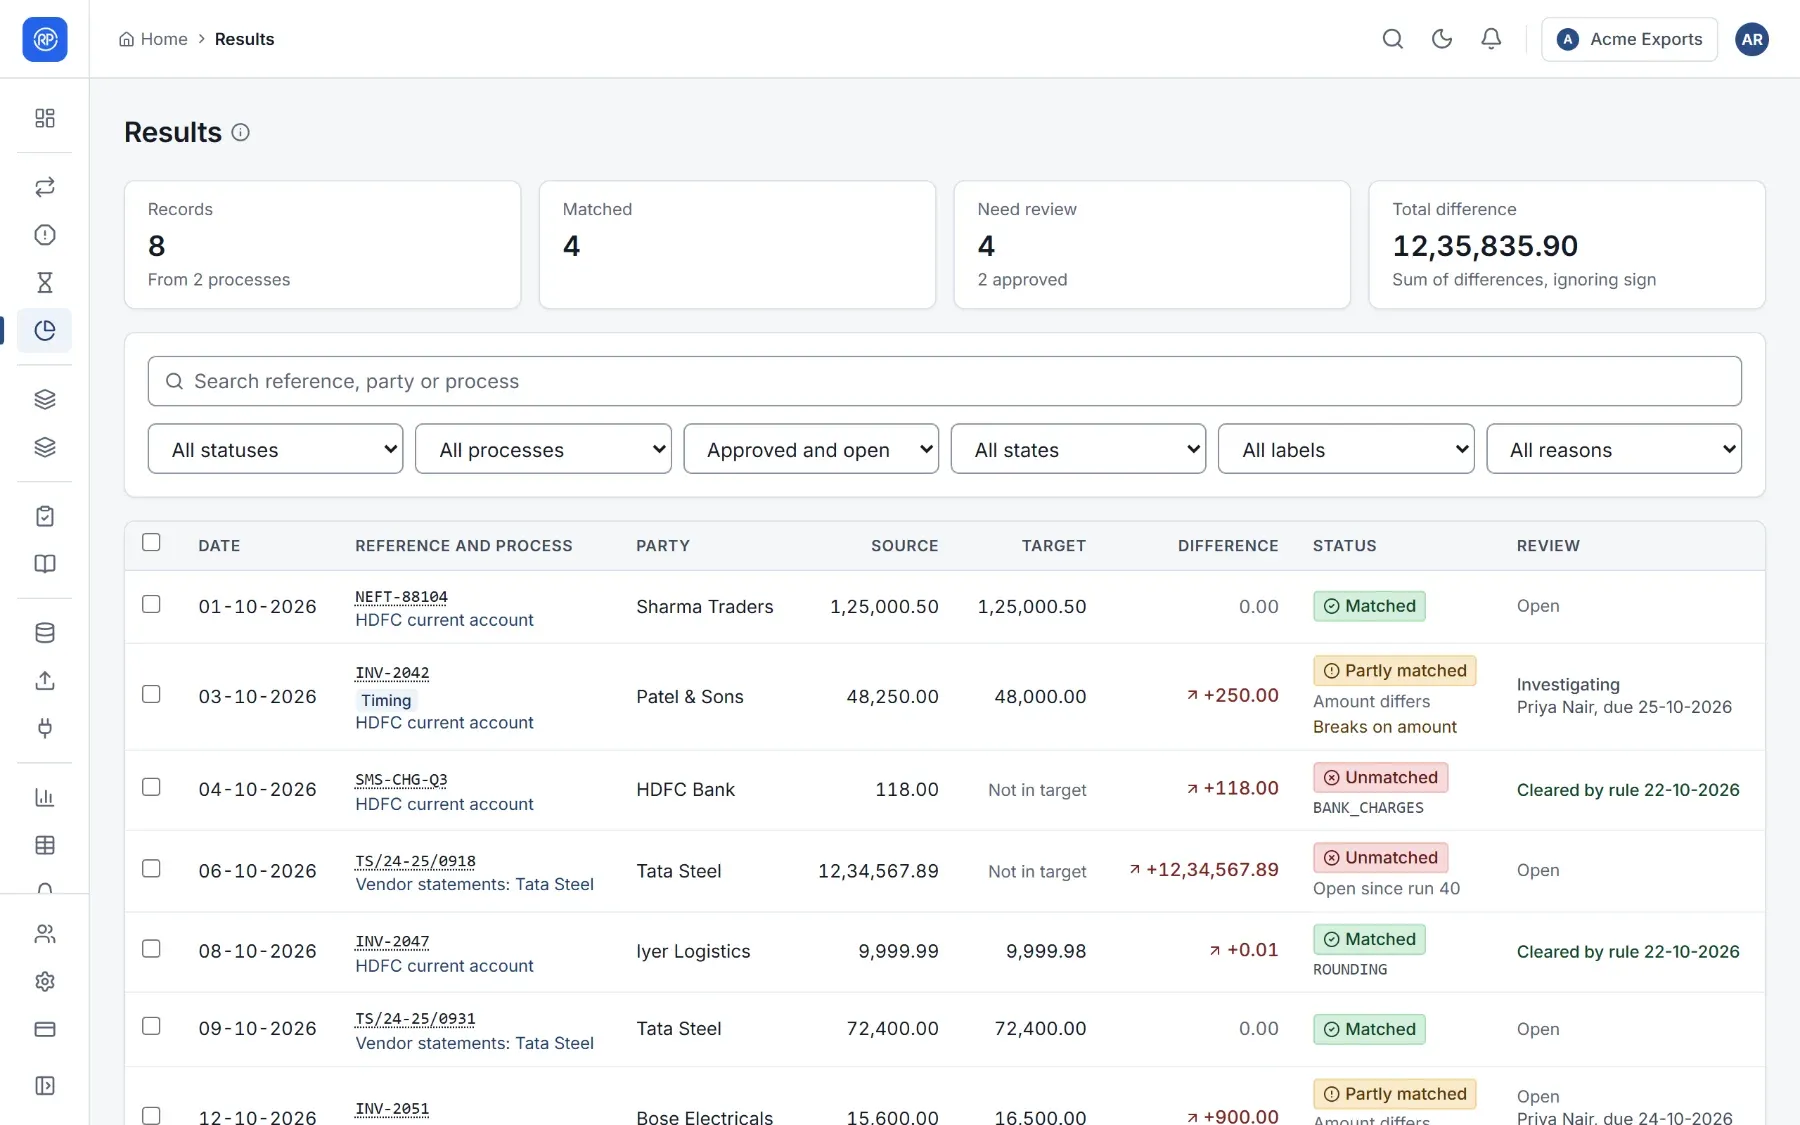Select the SMS-CHG-Q3 row checkbox

coord(151,787)
